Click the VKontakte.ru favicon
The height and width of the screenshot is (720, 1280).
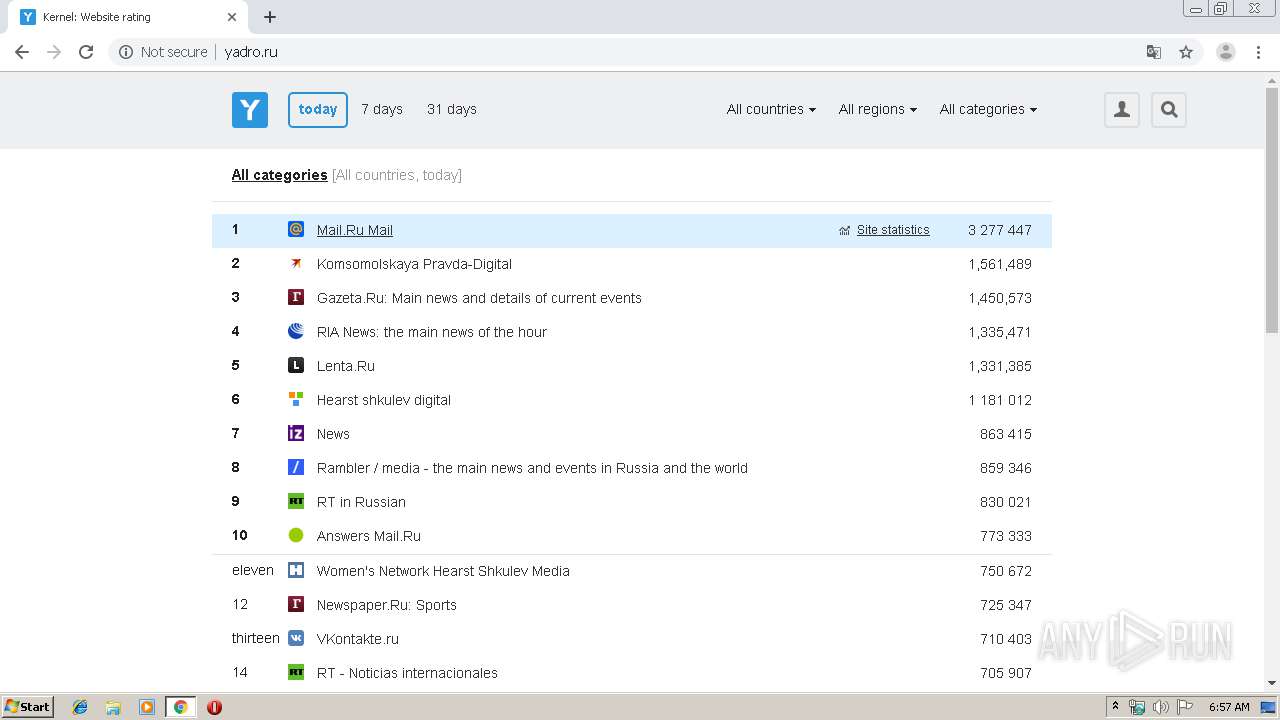point(296,638)
